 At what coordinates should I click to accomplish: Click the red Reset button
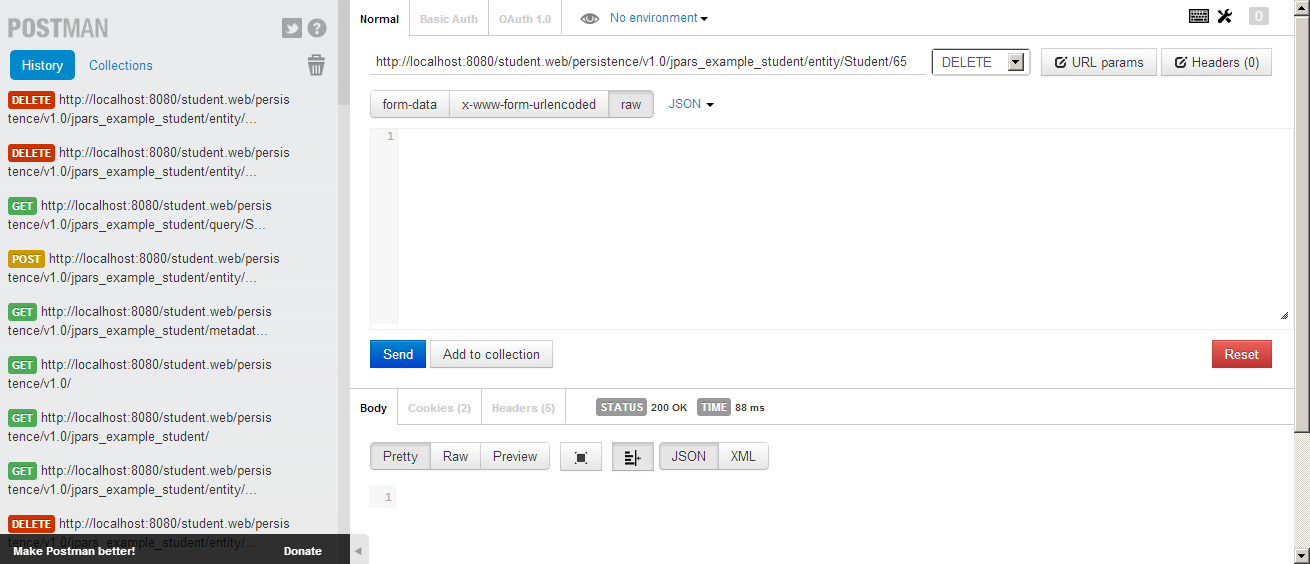coord(1241,354)
